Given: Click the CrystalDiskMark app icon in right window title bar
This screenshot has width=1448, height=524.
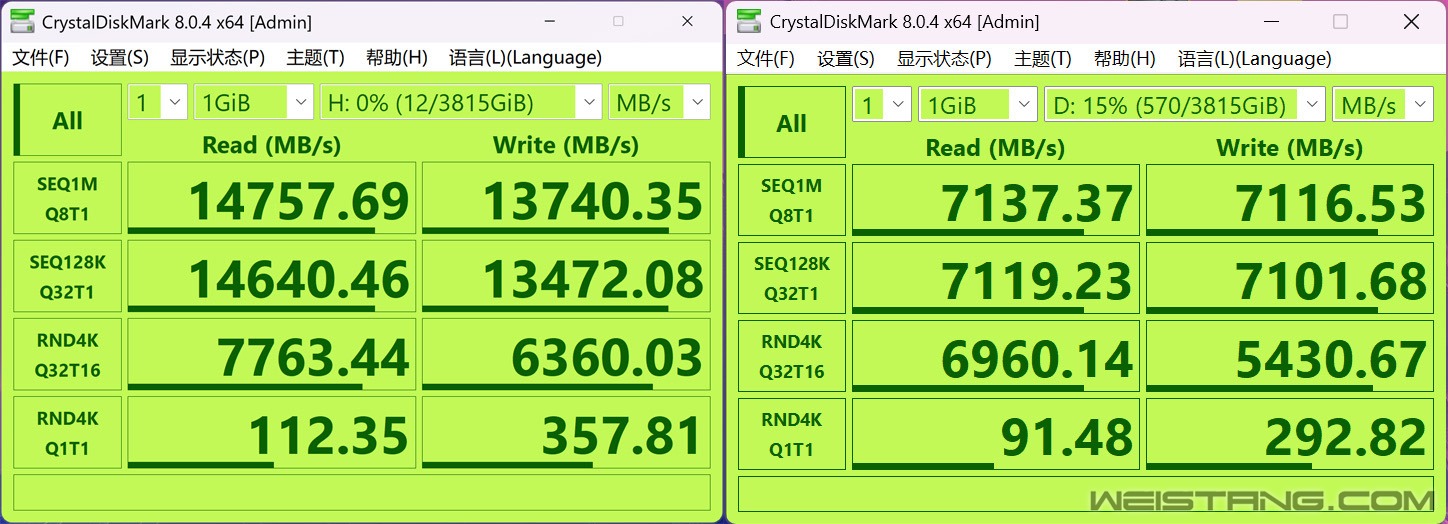Looking at the screenshot, I should [748, 21].
